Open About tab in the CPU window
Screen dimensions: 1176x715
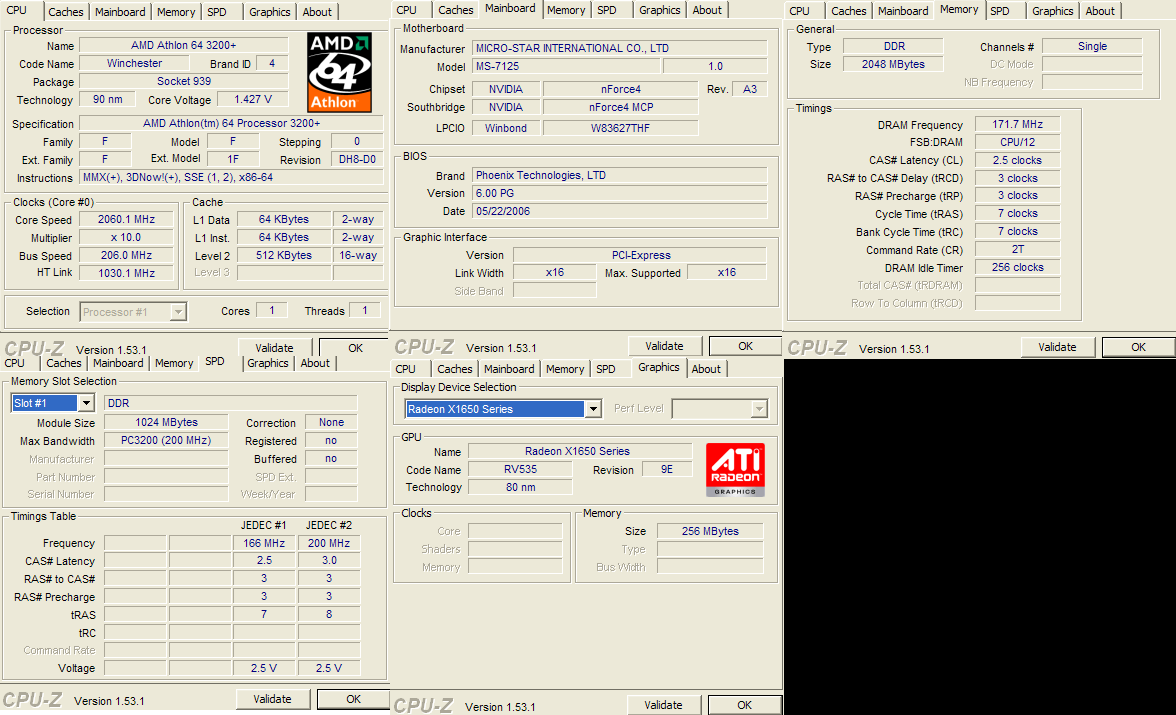317,12
